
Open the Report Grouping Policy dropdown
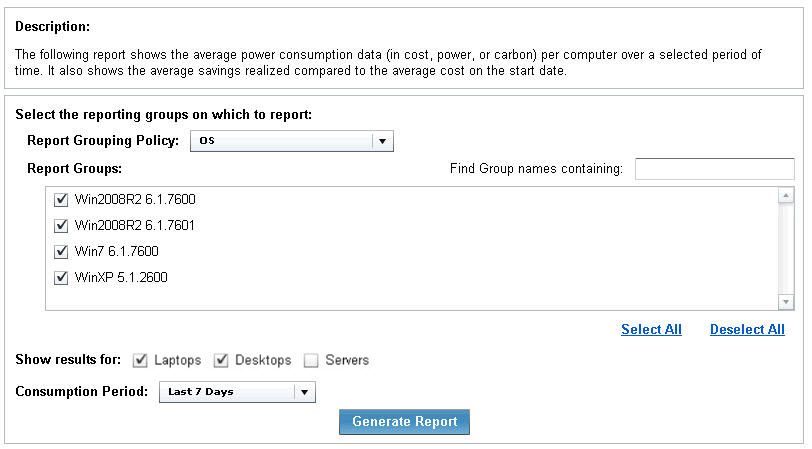coord(281,141)
